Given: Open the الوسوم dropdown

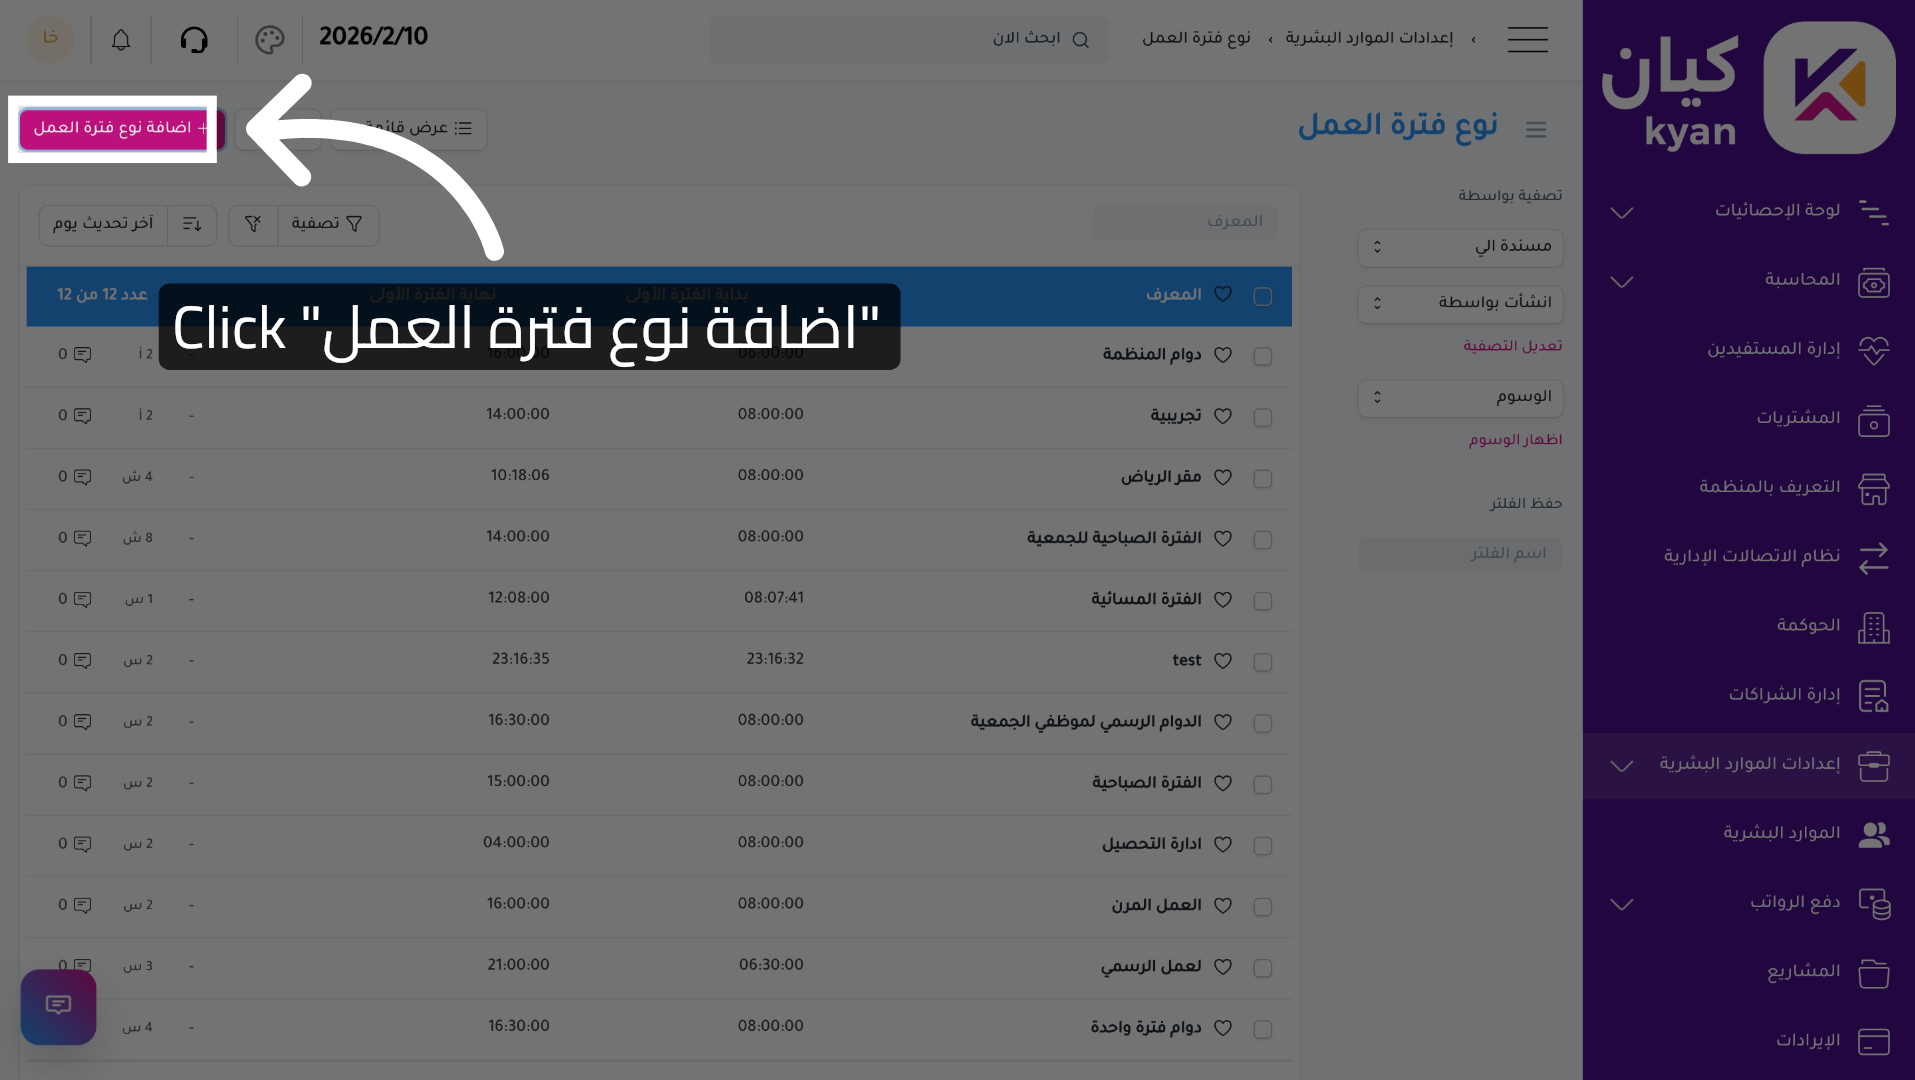Looking at the screenshot, I should 1459,397.
